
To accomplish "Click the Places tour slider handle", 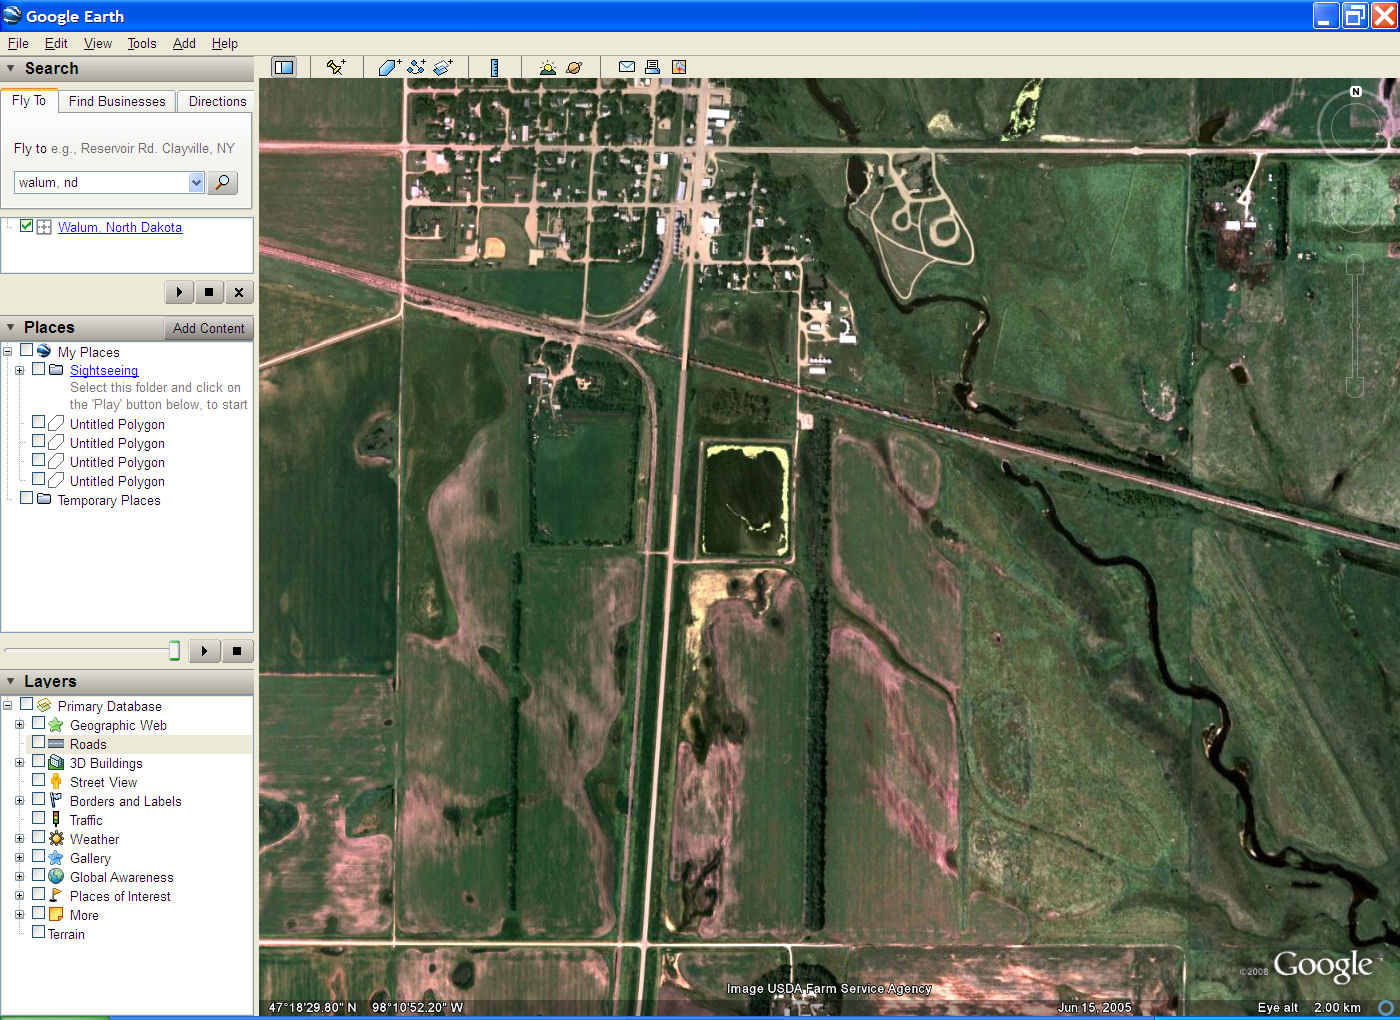I will (174, 651).
